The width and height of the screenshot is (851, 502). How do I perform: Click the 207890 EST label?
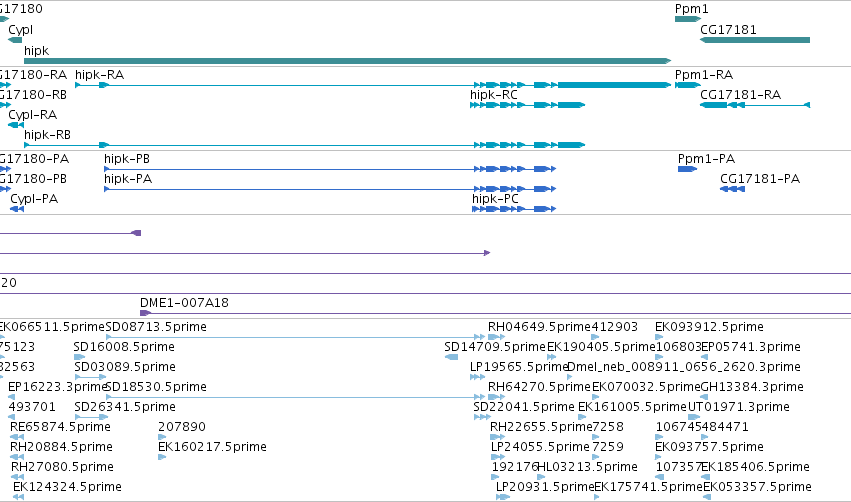pyautogui.click(x=182, y=427)
